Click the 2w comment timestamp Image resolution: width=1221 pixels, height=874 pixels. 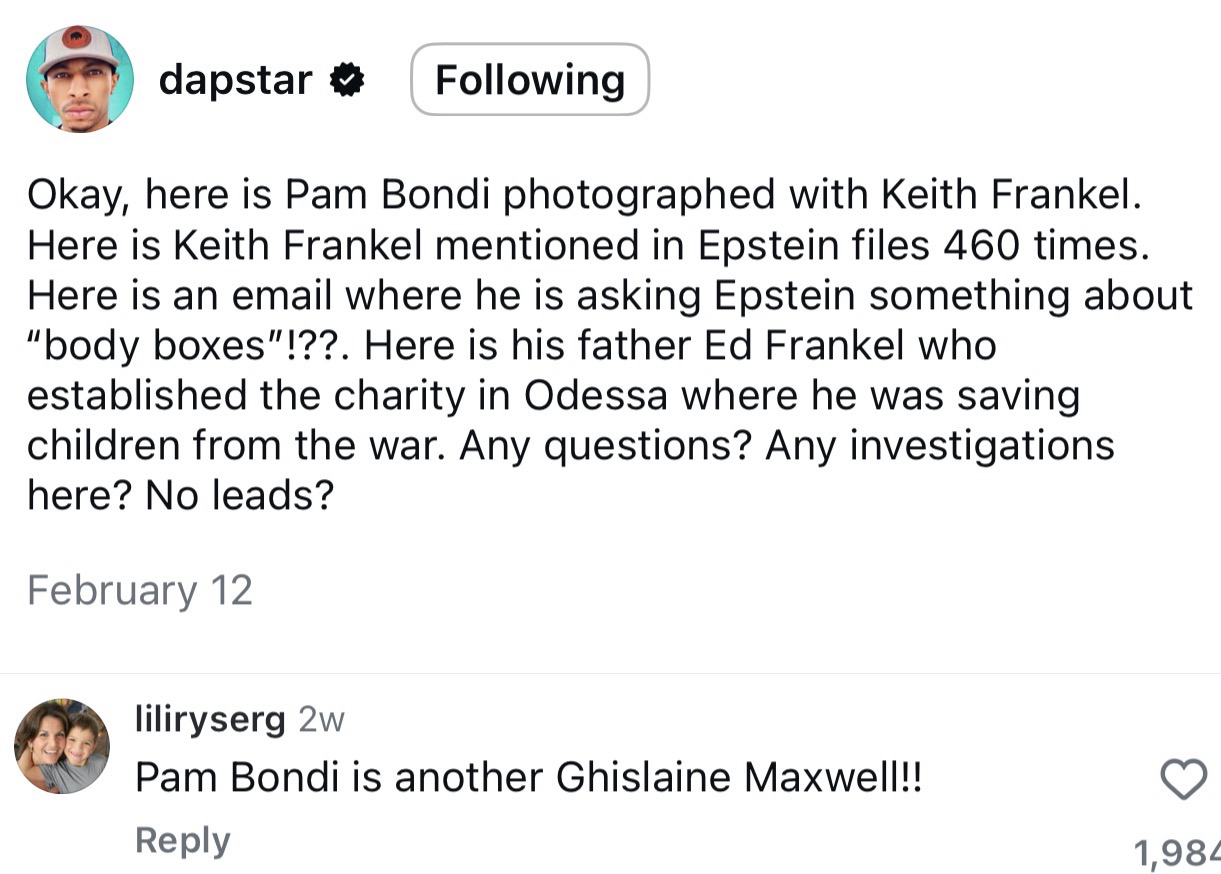(x=321, y=720)
